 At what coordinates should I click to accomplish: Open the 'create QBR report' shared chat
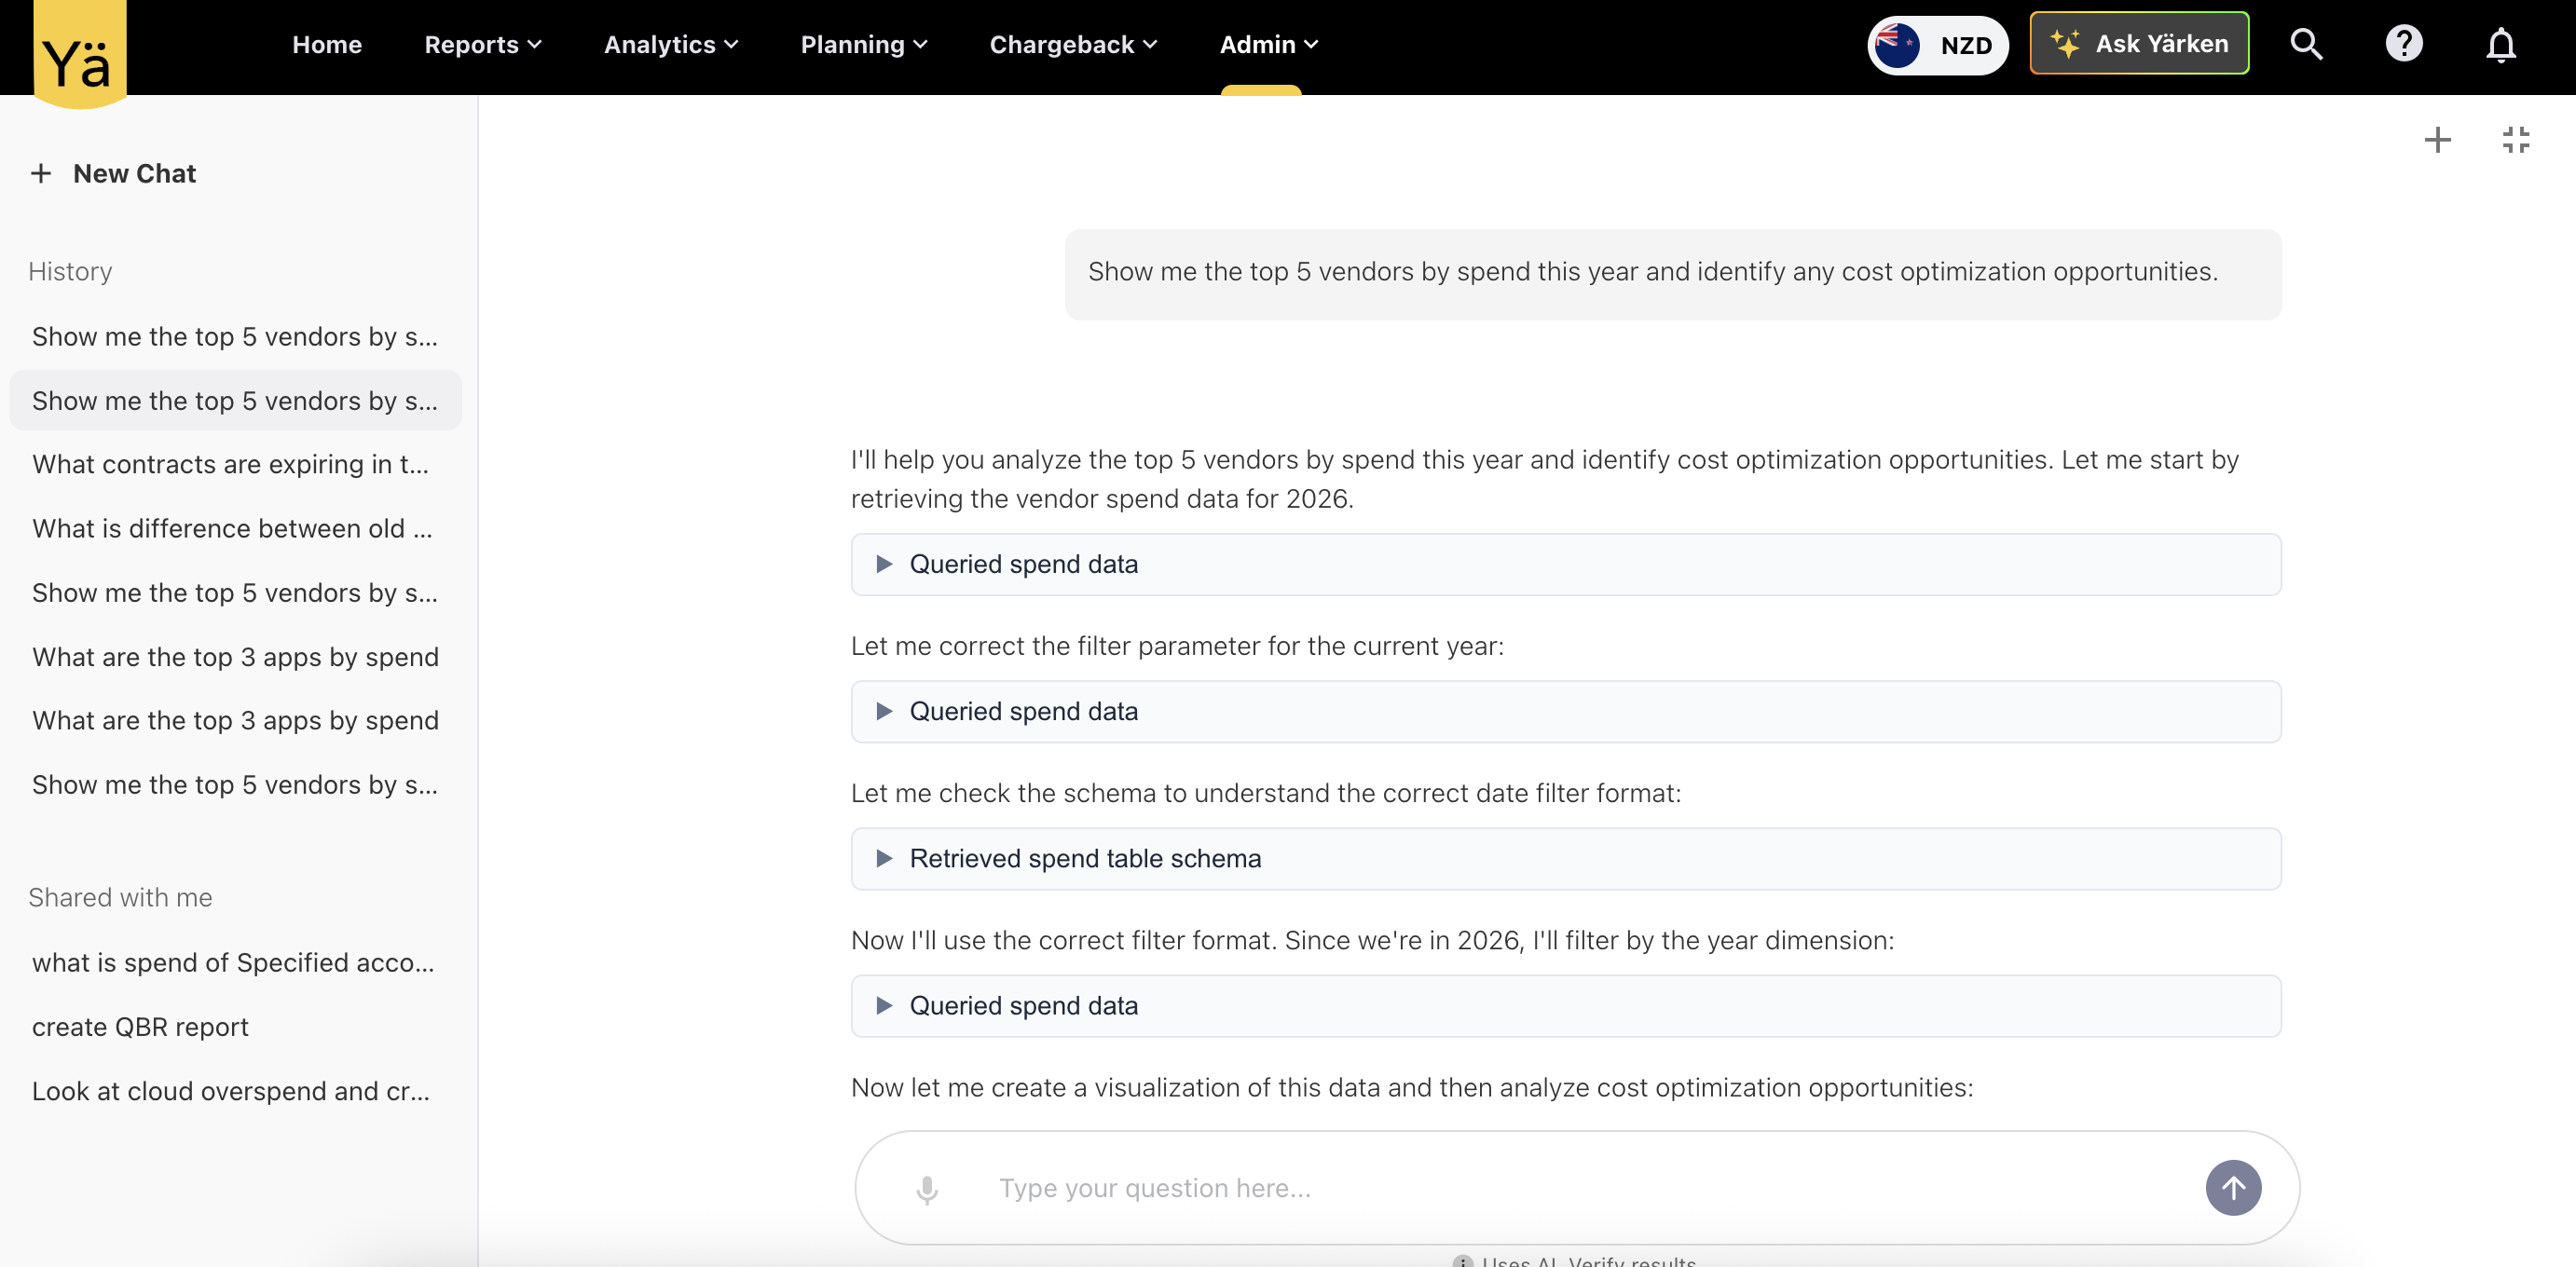(x=140, y=1027)
